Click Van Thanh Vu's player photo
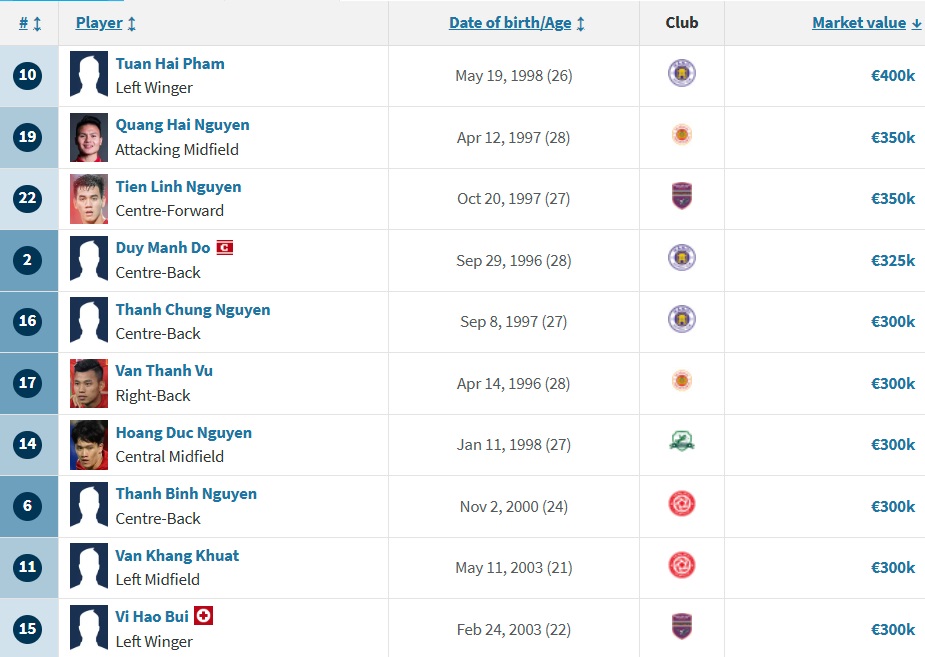This screenshot has height=657, width=925. click(88, 383)
